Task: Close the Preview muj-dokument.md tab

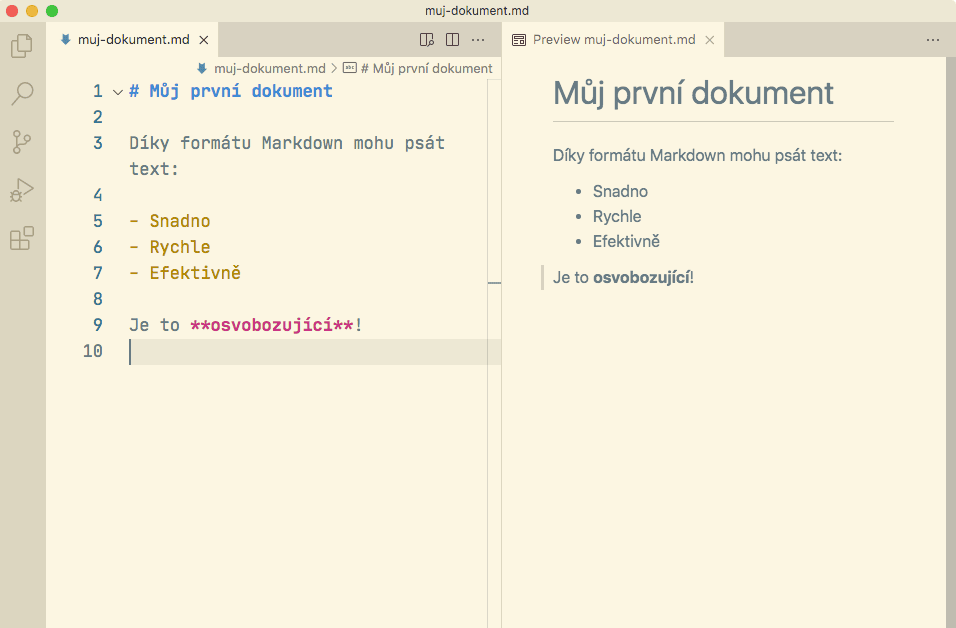Action: 710,40
